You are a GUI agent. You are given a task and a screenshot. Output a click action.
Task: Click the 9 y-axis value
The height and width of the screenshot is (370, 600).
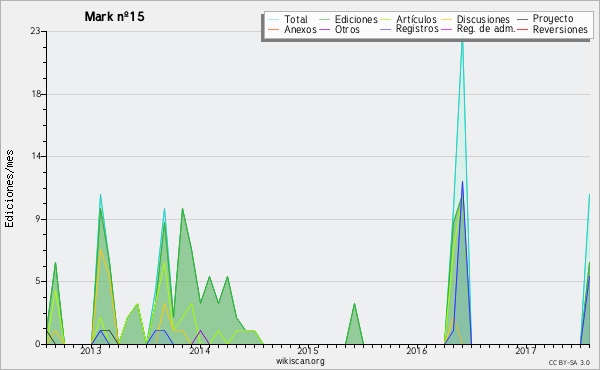tap(38, 219)
